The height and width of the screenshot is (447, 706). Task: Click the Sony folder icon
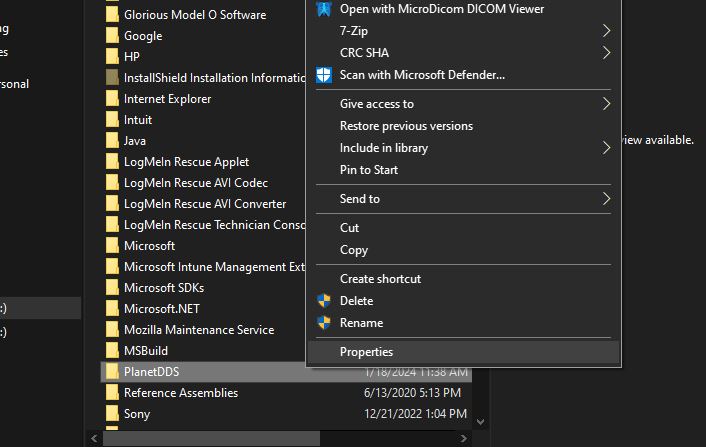[x=112, y=414]
